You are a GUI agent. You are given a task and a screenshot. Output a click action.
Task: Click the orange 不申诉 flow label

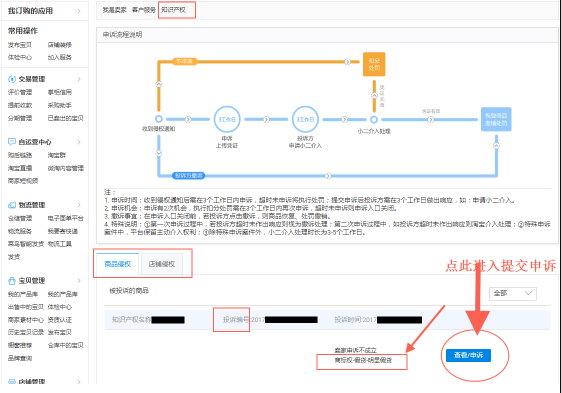(x=184, y=62)
